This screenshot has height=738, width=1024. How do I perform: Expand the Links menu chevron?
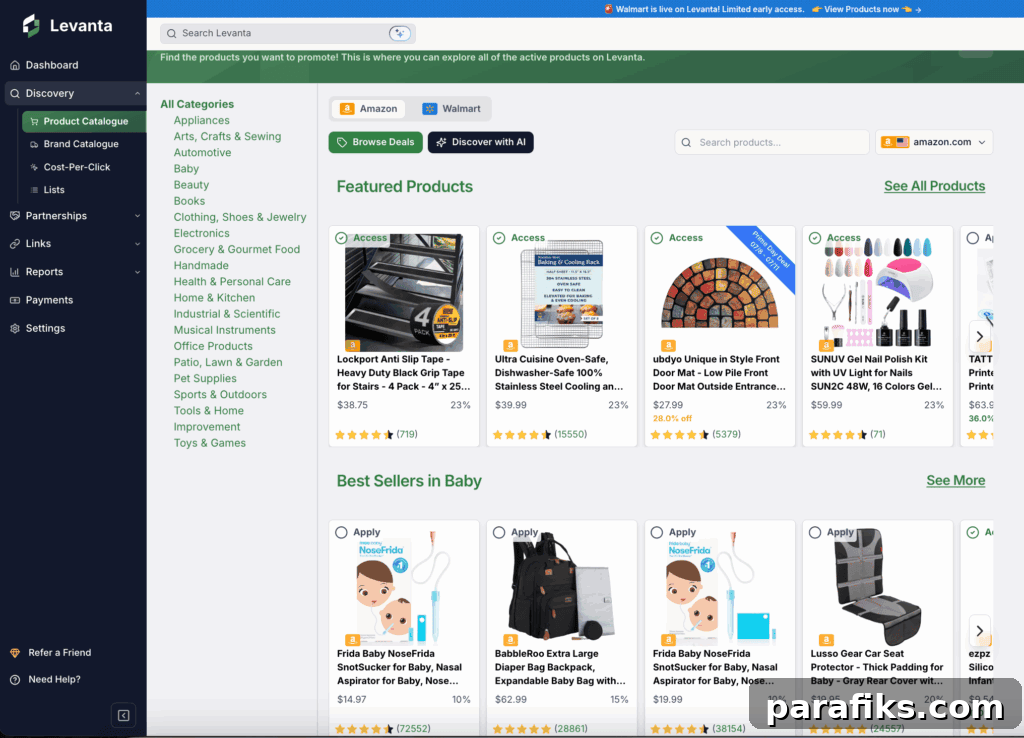137,244
